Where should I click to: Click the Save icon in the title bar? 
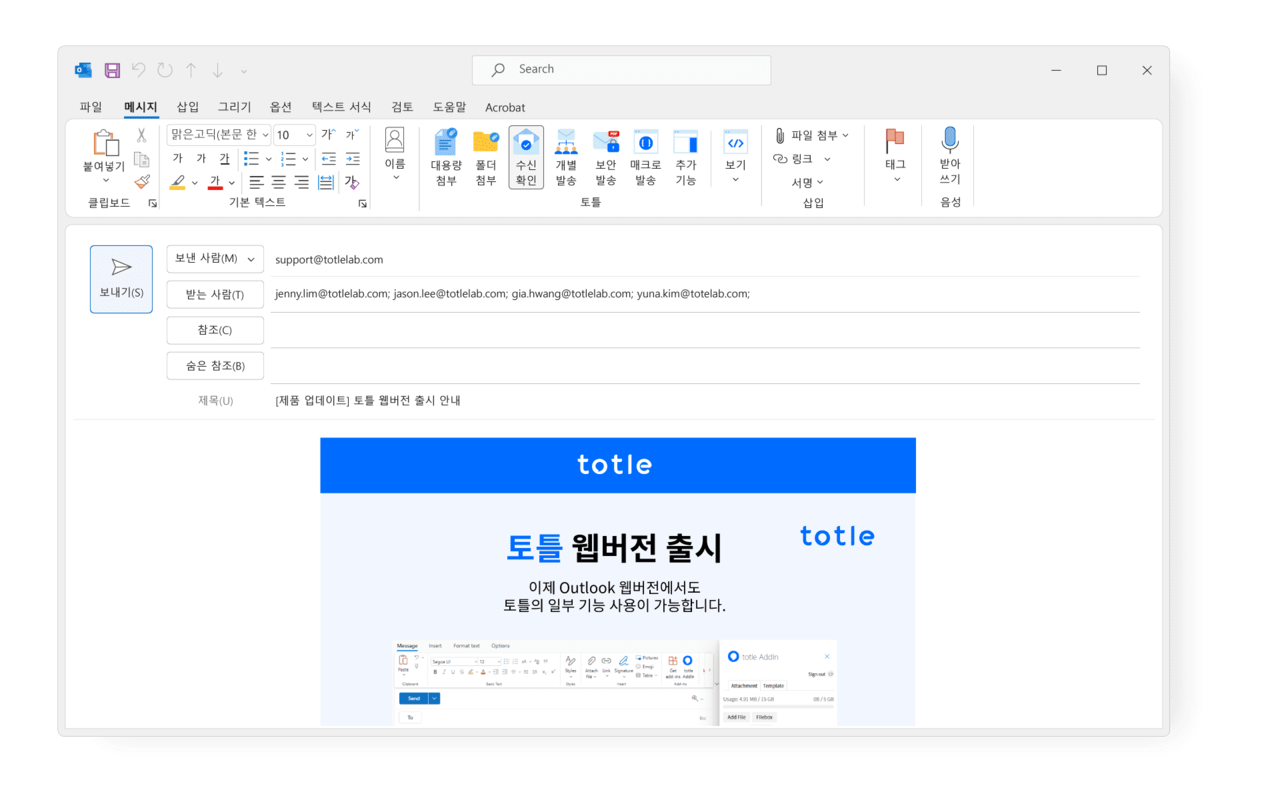pos(112,70)
